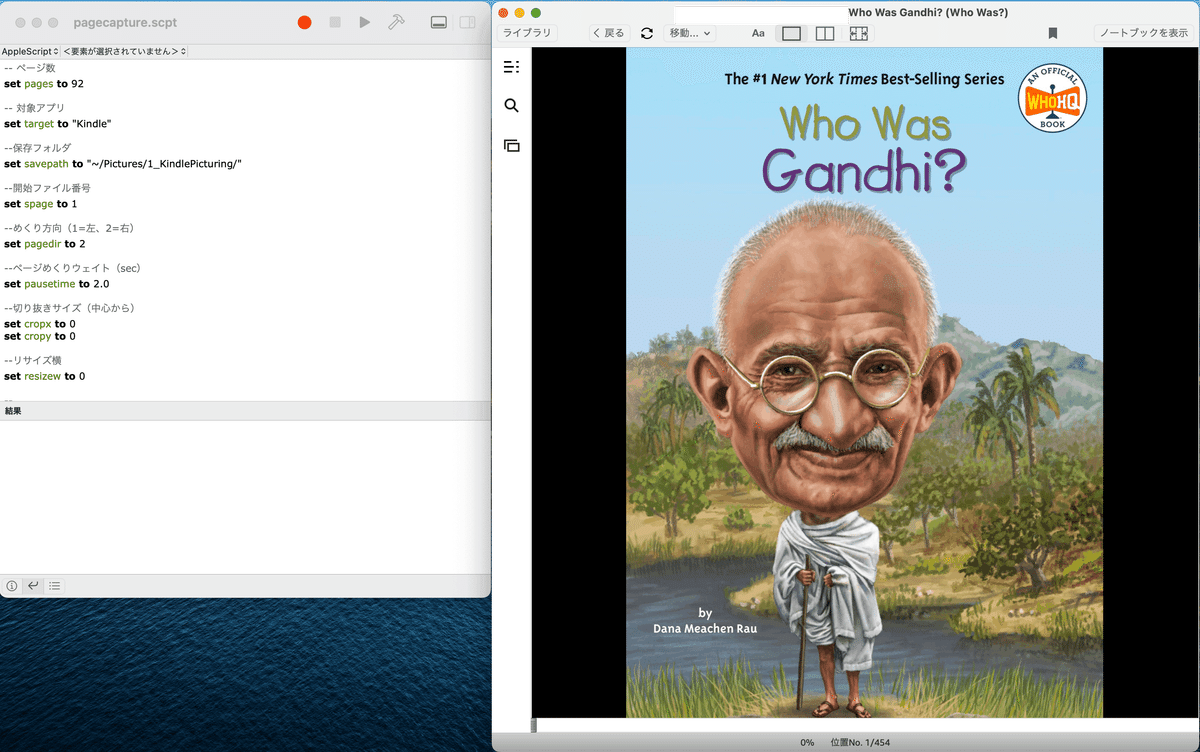Click the 戻る back button in Kindle
This screenshot has width=1200, height=752.
click(609, 33)
